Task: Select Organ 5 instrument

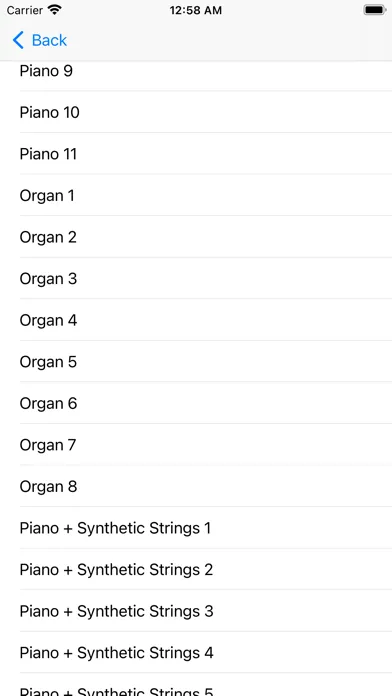Action: [x=196, y=362]
